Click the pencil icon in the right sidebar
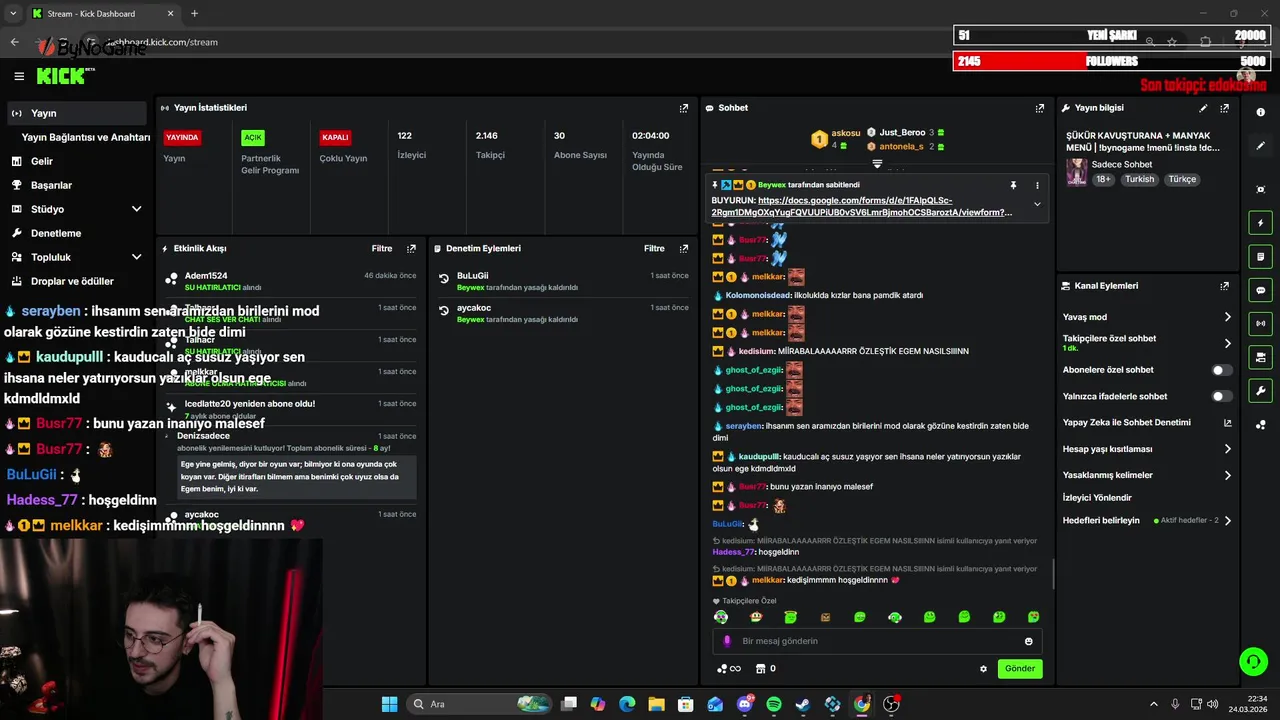 coord(1261,146)
